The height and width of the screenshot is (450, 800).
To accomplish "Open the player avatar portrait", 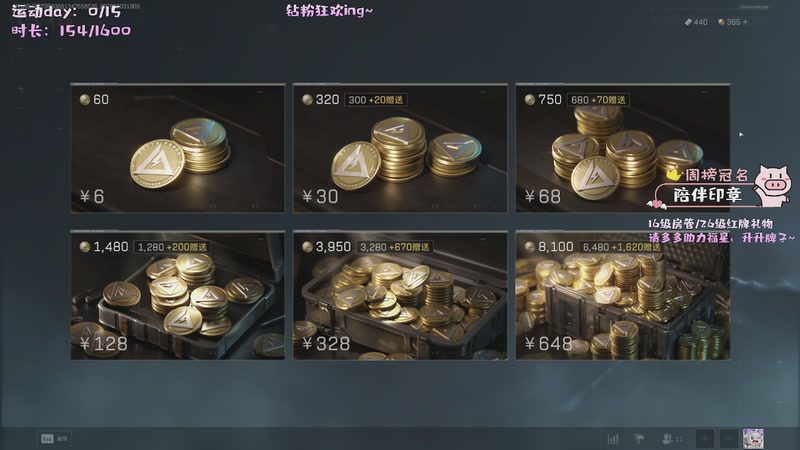I will (753, 438).
